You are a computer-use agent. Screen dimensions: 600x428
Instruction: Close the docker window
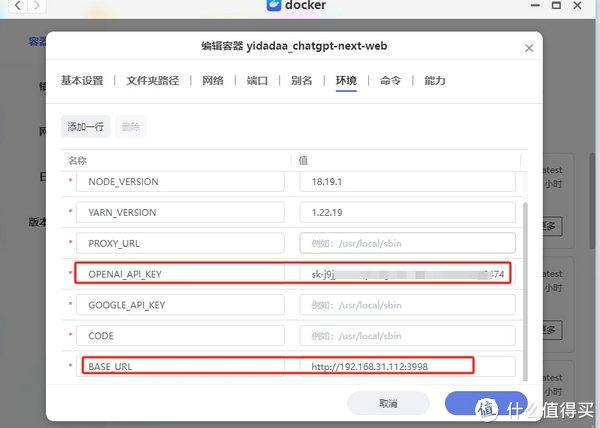(577, 5)
